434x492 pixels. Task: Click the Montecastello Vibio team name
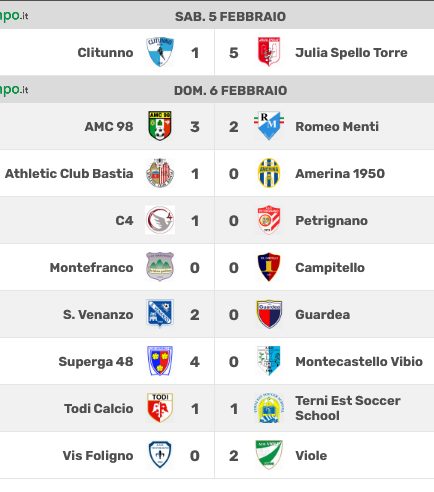click(359, 362)
